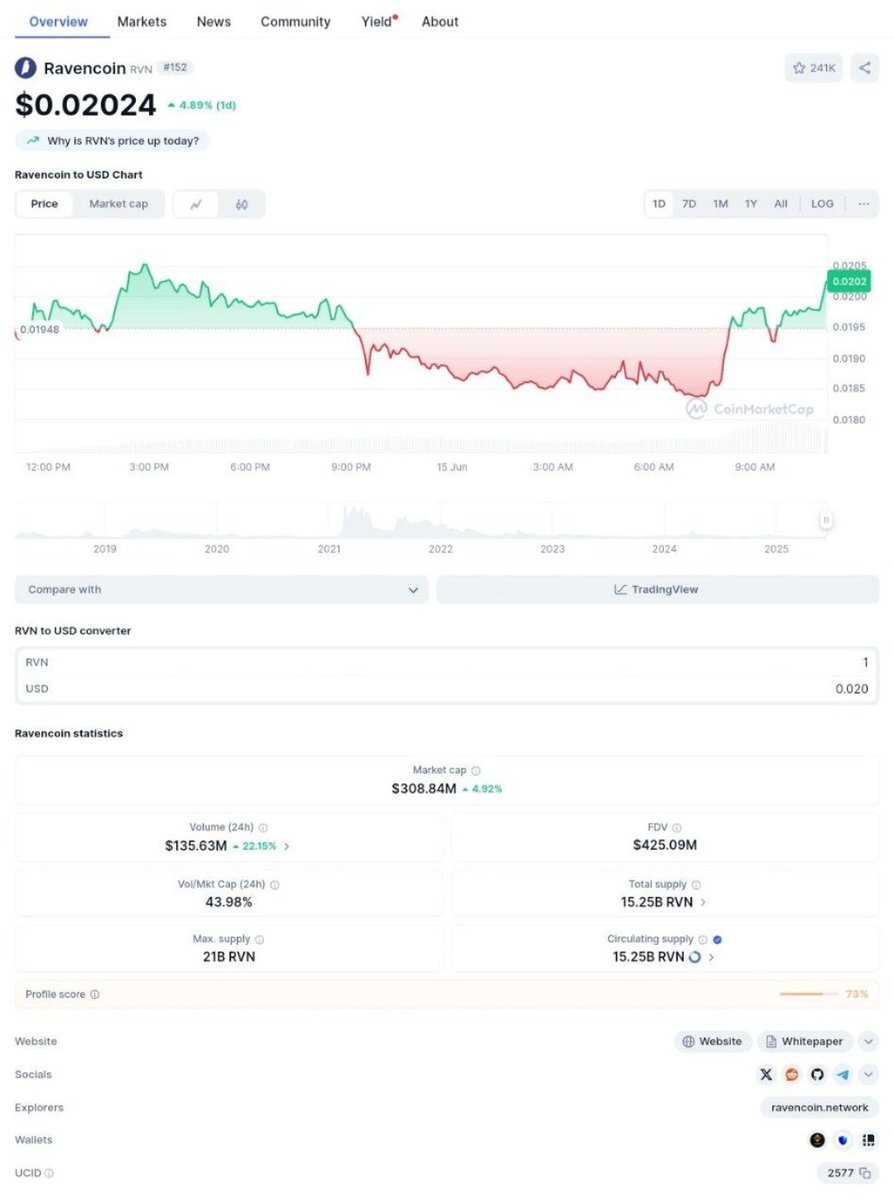
Task: Open the Reddit social link
Action: [x=792, y=1074]
